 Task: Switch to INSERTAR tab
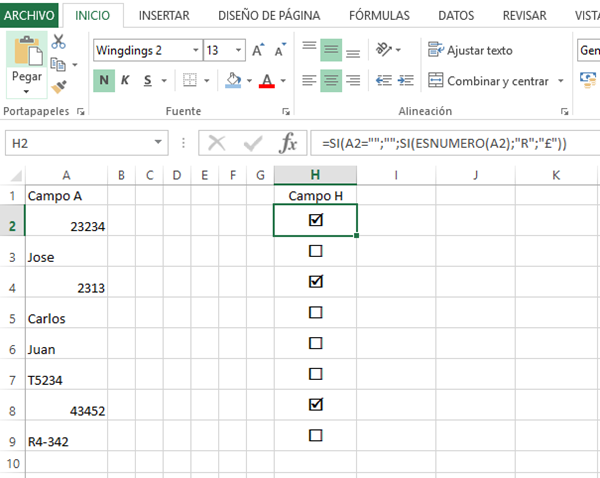[164, 15]
